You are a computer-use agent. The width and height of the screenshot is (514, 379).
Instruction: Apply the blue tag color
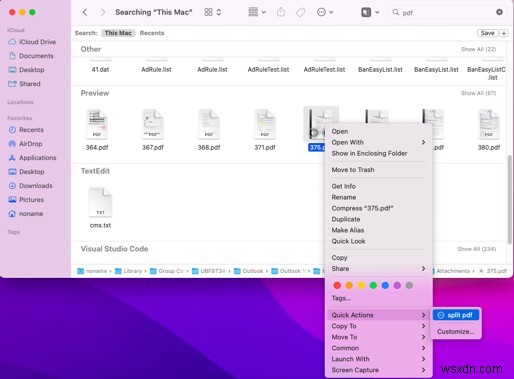tap(385, 285)
